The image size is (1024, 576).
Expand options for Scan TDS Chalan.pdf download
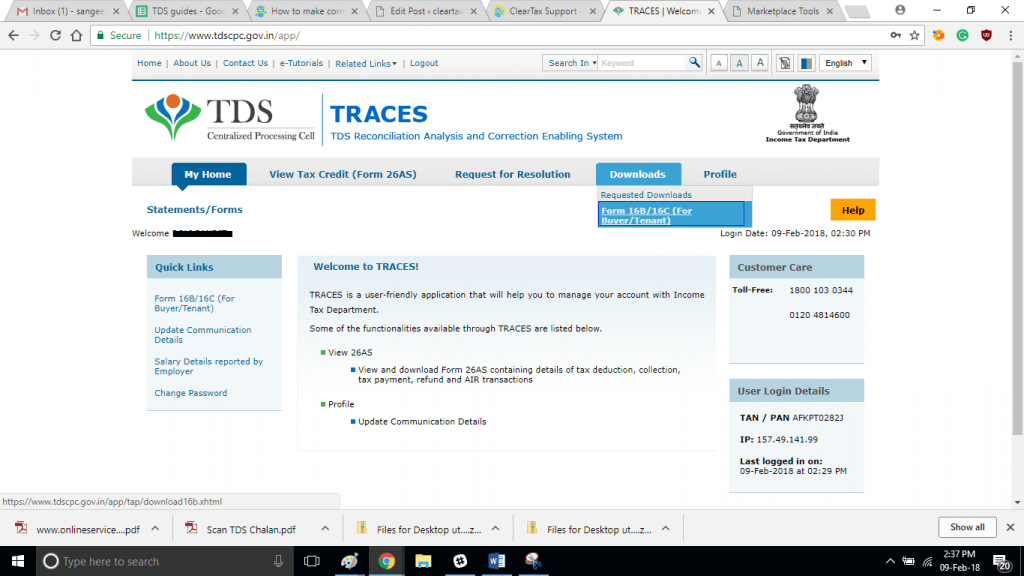325,529
